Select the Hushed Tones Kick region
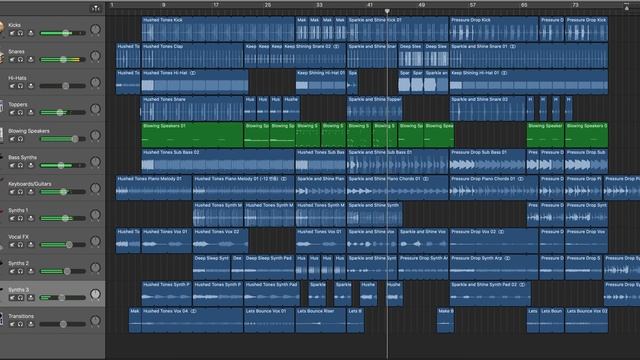 pyautogui.click(x=218, y=29)
